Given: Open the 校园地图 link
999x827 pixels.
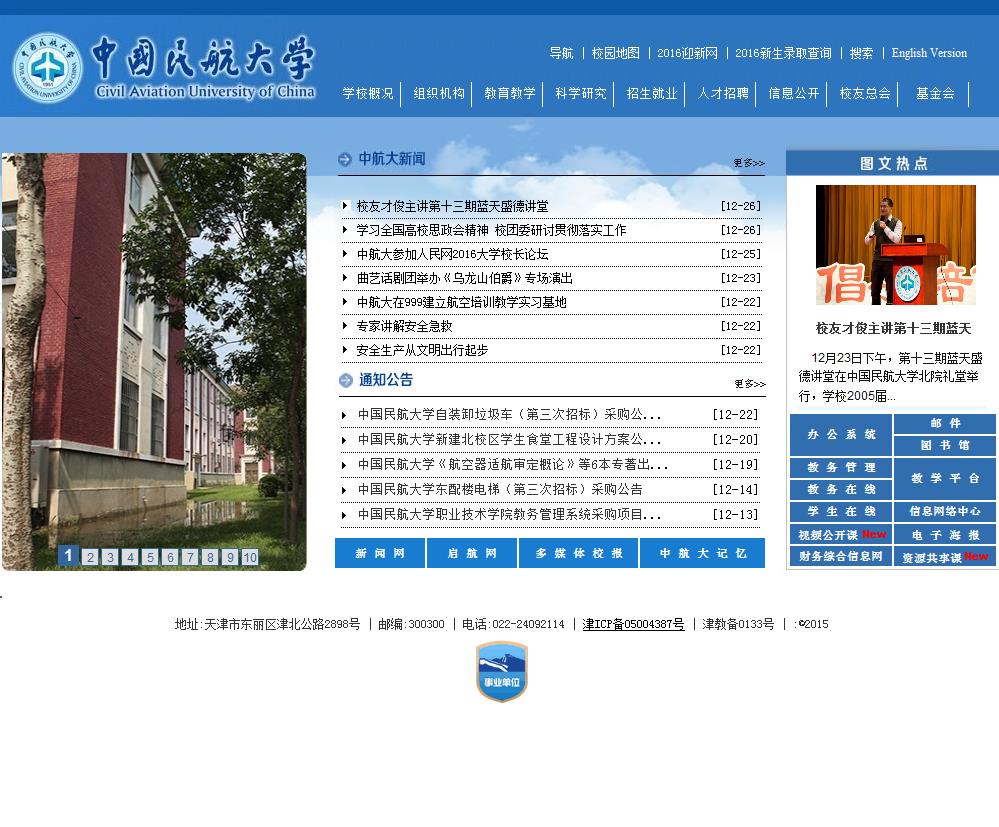Looking at the screenshot, I should pyautogui.click(x=615, y=53).
